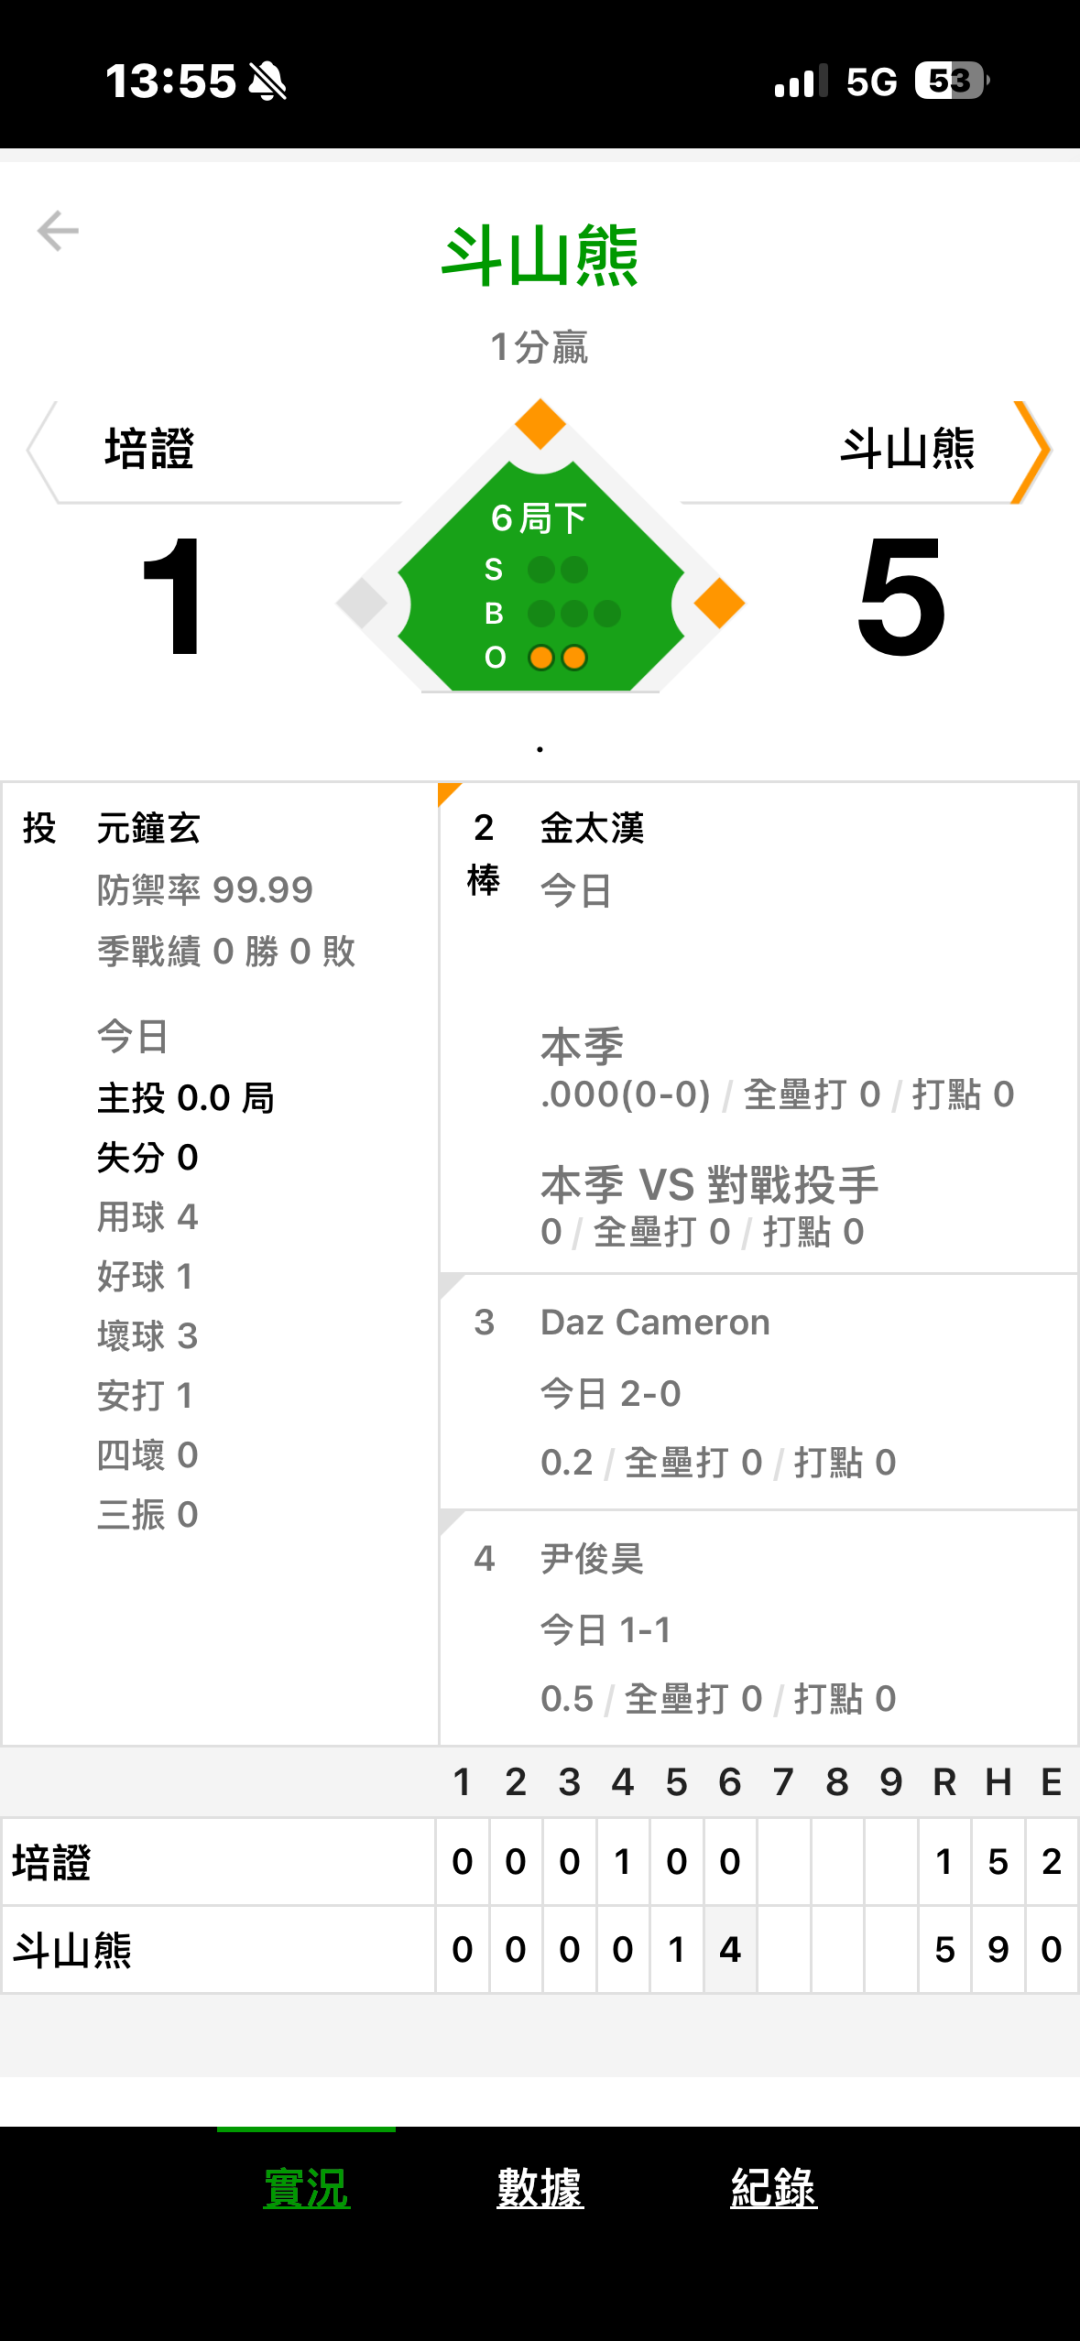The width and height of the screenshot is (1080, 2341).
Task: Tap the gray left chevron beside 培證
Action: (40, 451)
